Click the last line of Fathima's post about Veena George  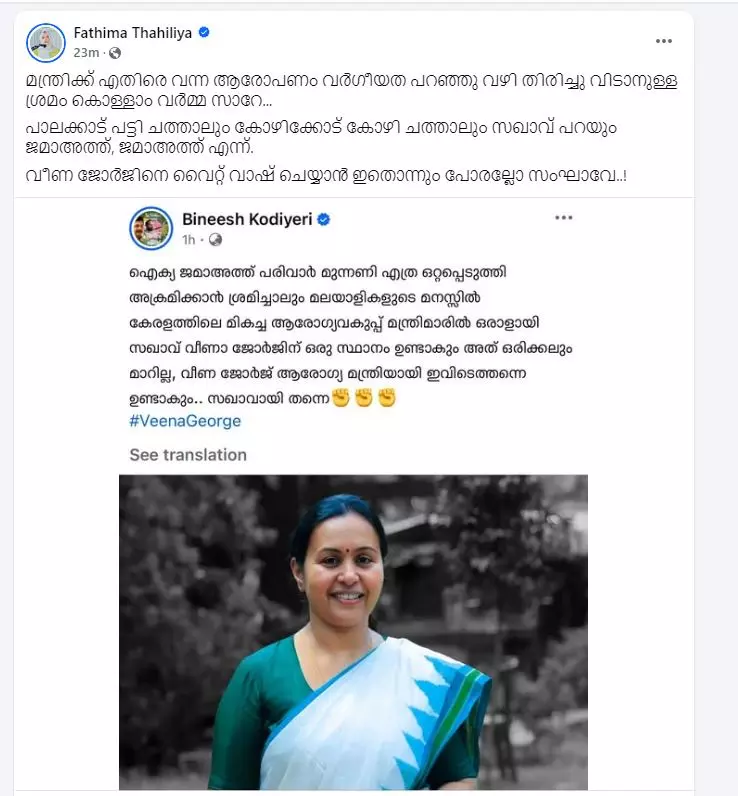[x=326, y=176]
